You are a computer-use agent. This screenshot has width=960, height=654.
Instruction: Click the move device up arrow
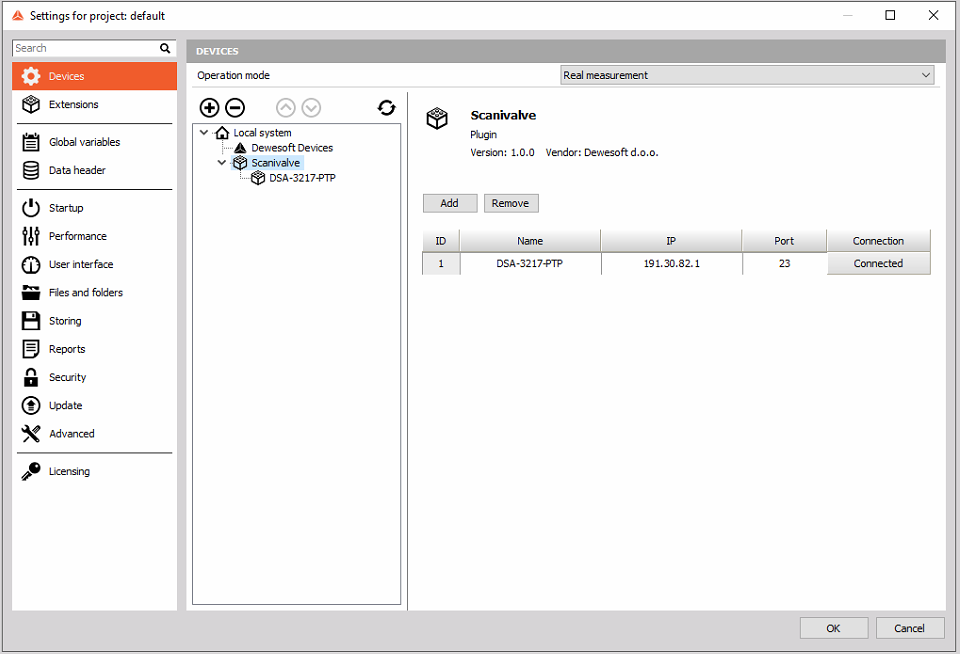click(285, 108)
